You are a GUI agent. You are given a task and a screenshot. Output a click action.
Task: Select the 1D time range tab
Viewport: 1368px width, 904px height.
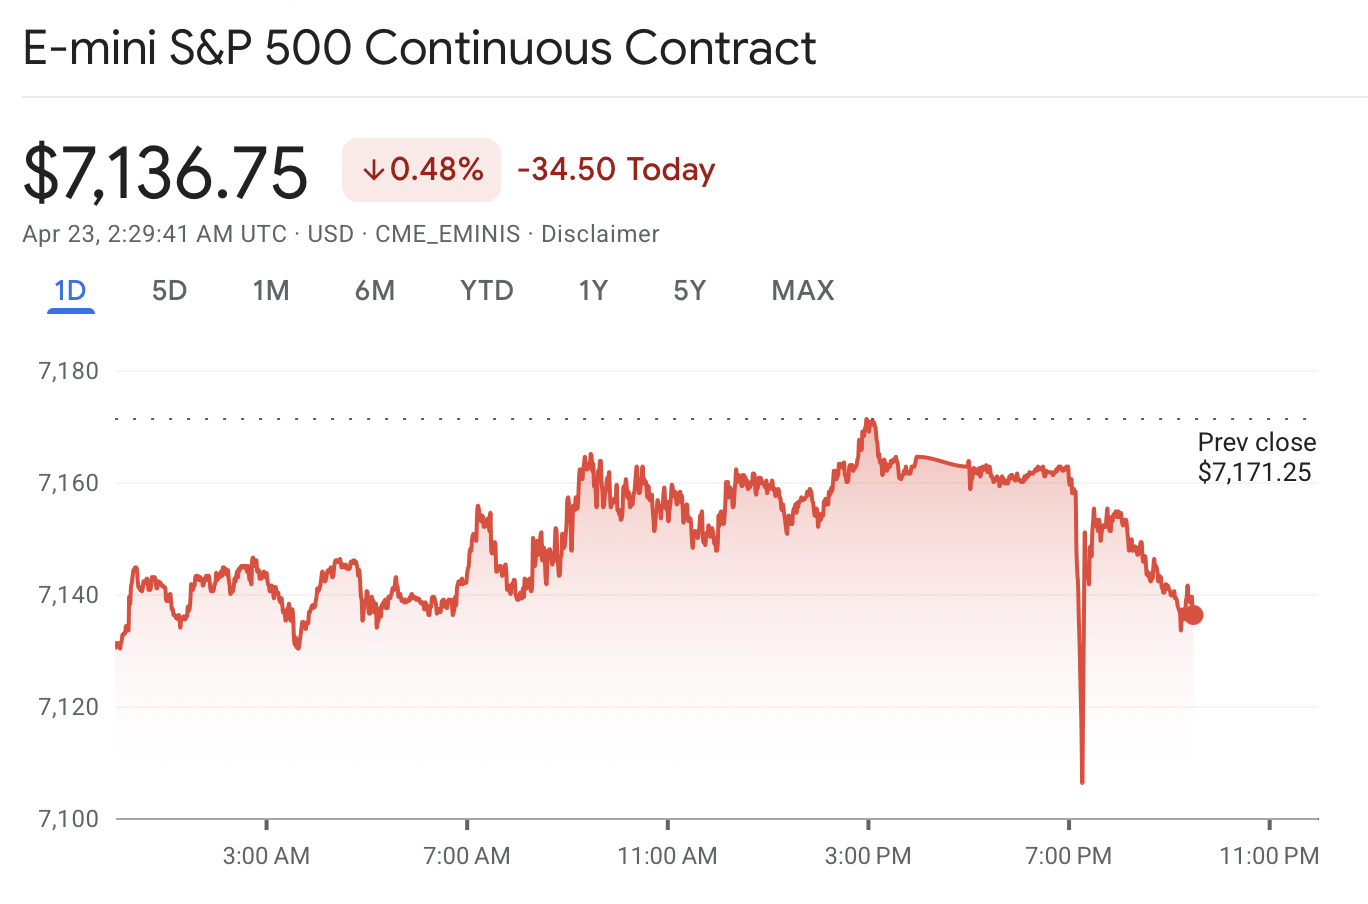pyautogui.click(x=70, y=291)
